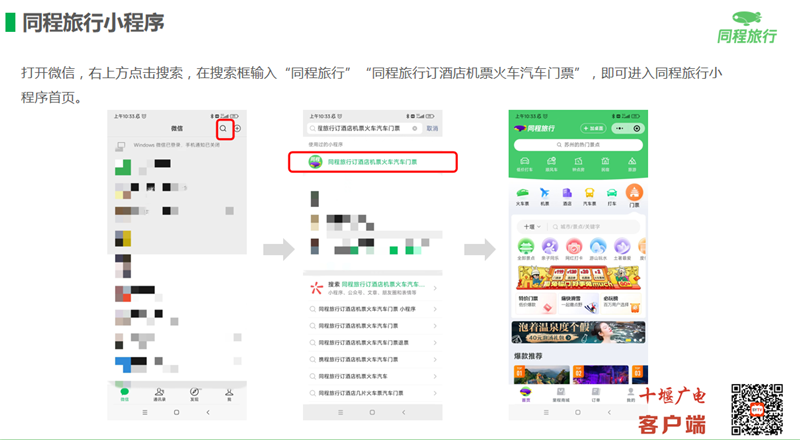Viewport: 800px width, 440px height.
Task: Open the 打车 taxi icon
Action: [x=612, y=196]
